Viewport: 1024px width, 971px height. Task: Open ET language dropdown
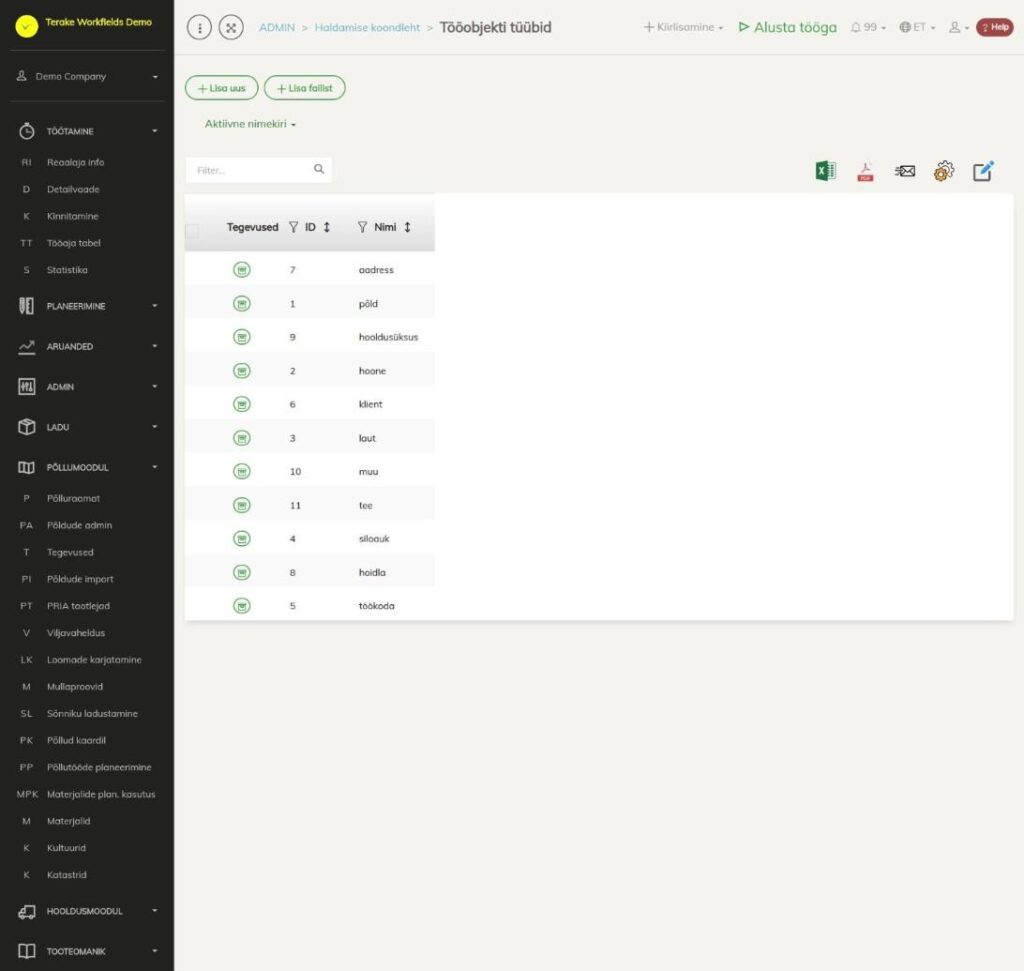click(x=918, y=27)
